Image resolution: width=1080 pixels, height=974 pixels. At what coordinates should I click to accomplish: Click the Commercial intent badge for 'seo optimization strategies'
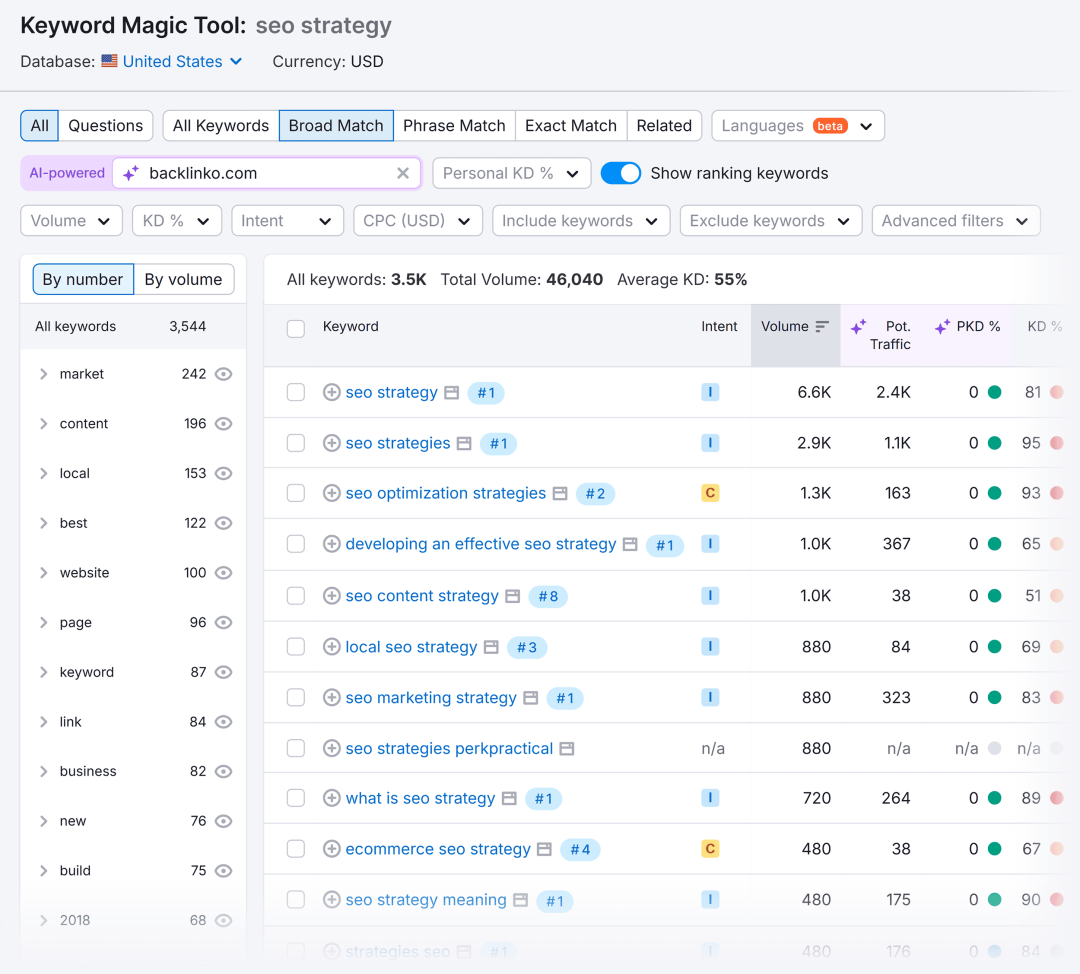(710, 493)
